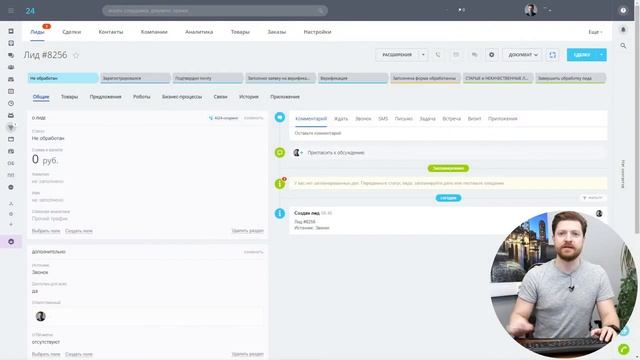Click the blue Сделка button

582,55
